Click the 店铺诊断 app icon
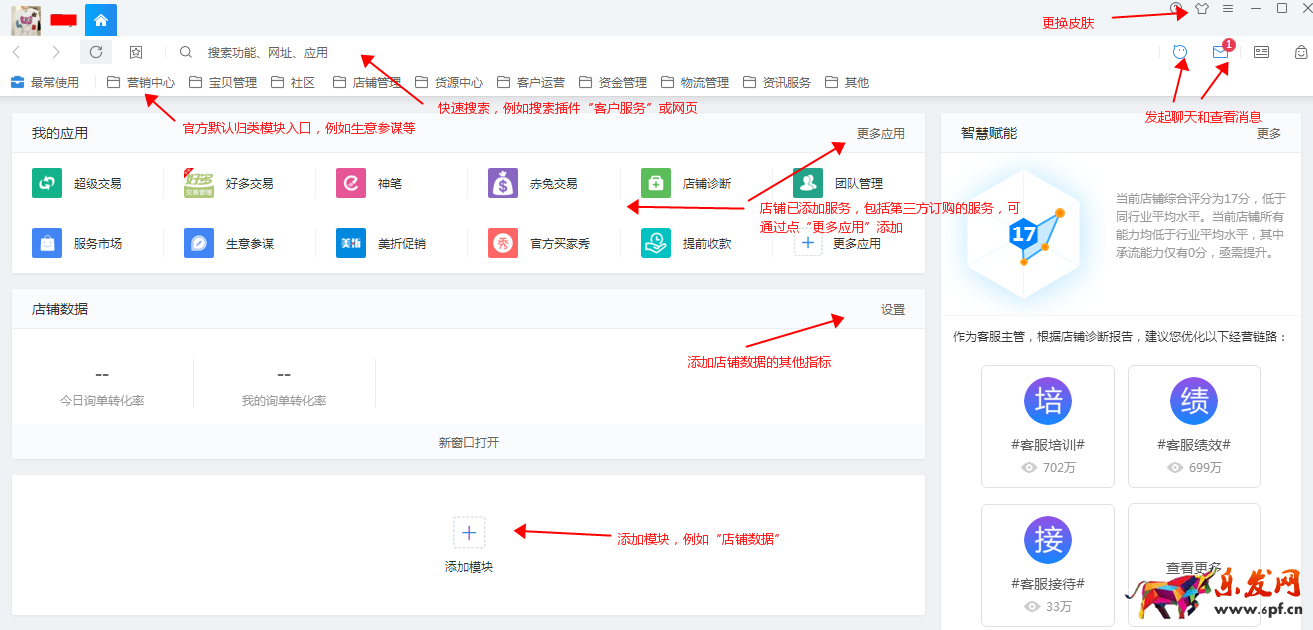Image resolution: width=1313 pixels, height=630 pixels. coord(656,184)
